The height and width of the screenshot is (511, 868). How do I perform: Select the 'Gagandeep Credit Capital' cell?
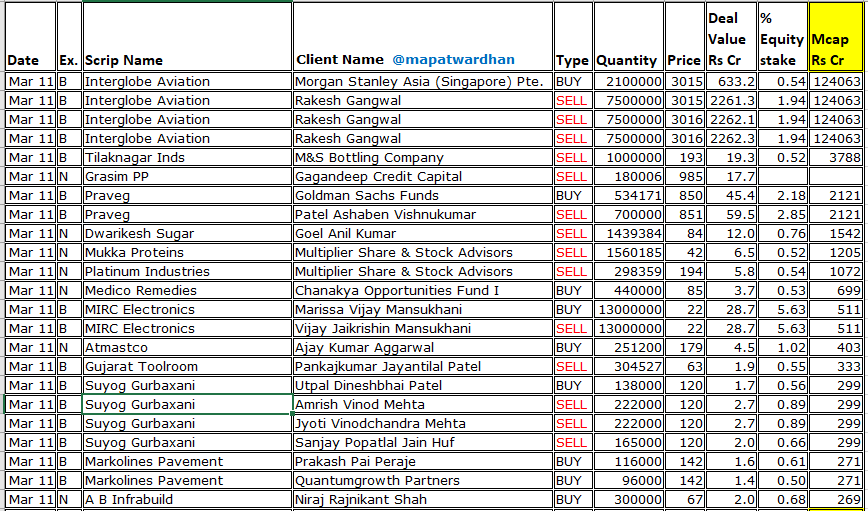click(x=423, y=176)
